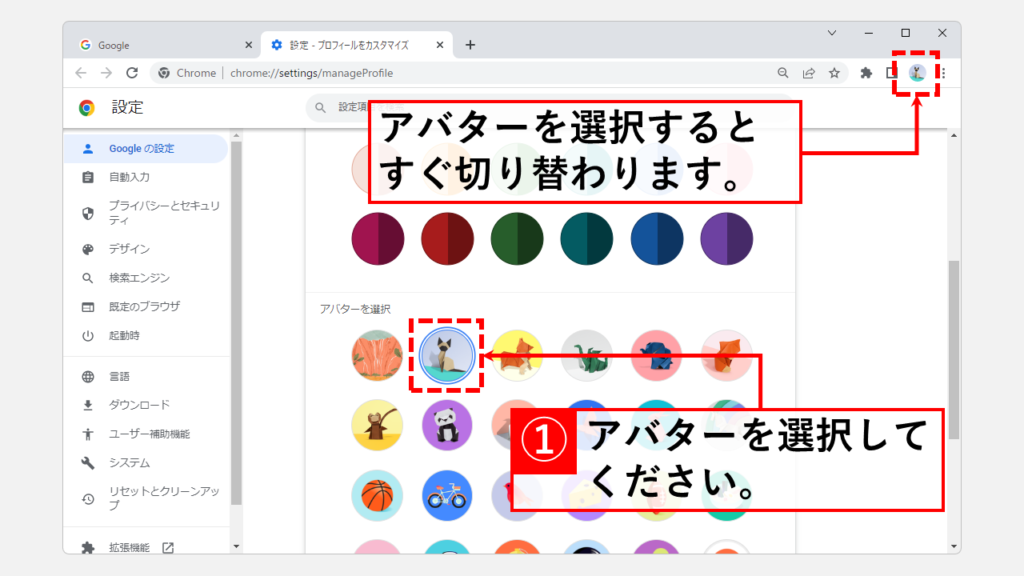The image size is (1024, 576).
Task: Open the tab search chevron in title bar
Action: click(832, 33)
